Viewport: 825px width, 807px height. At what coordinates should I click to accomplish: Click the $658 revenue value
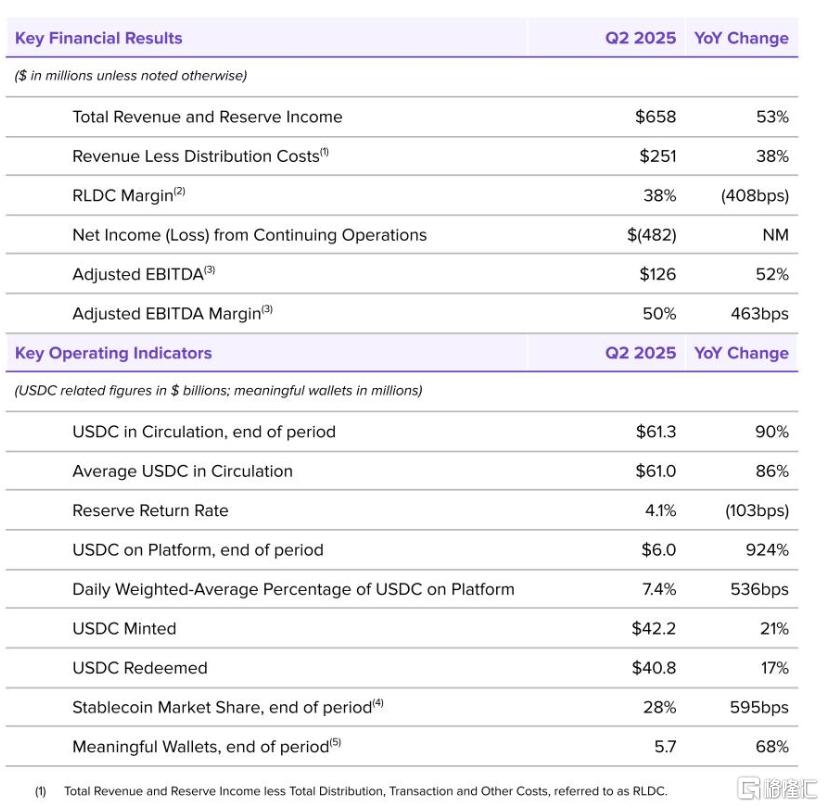655,117
